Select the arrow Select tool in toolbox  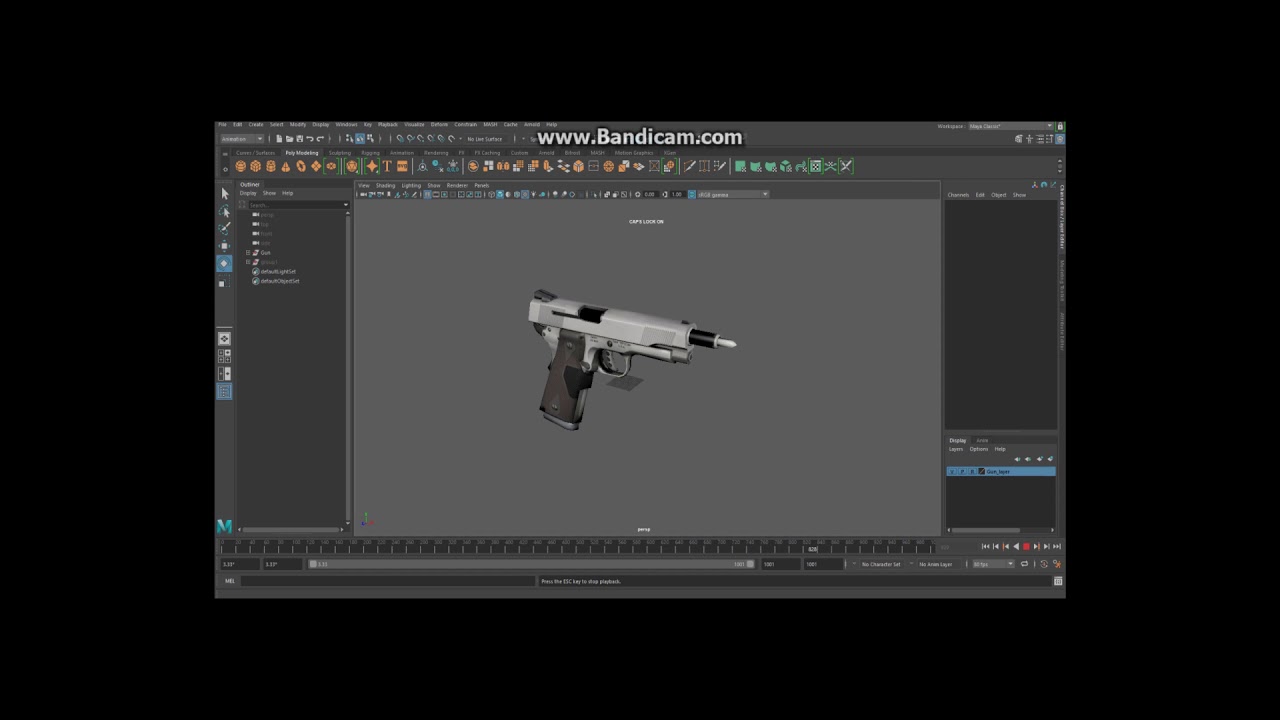(x=224, y=194)
